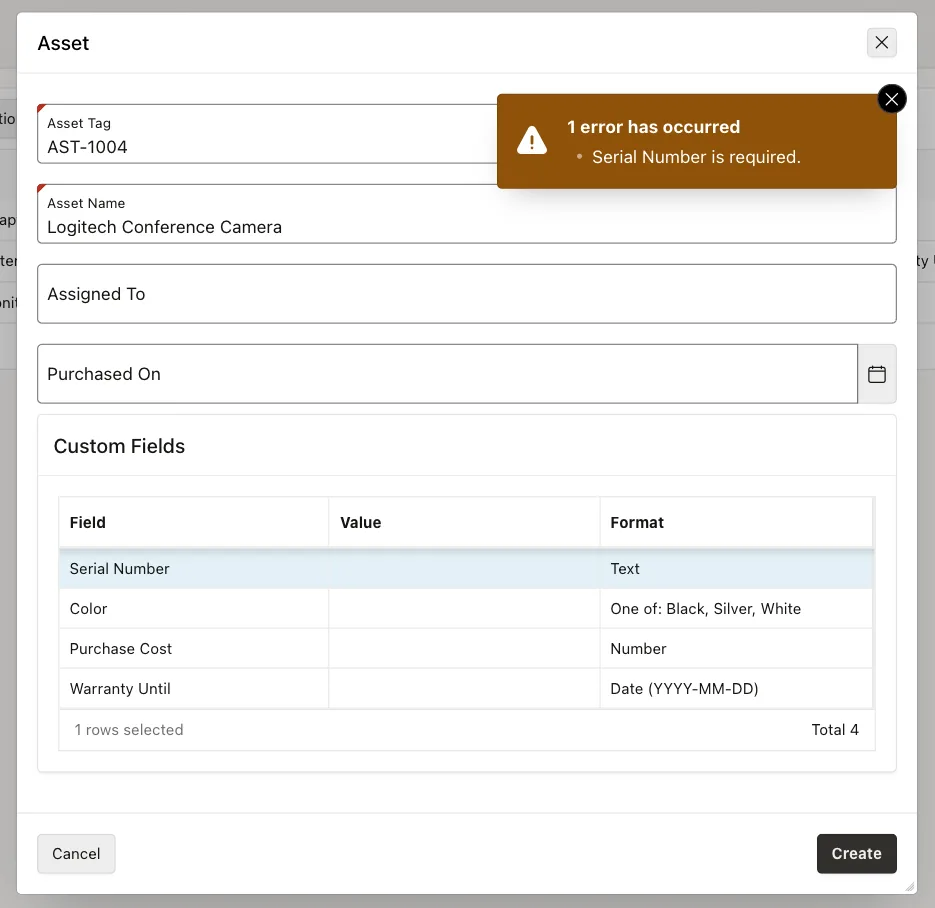Click the warning triangle icon in the error banner
The width and height of the screenshot is (935, 908).
(531, 141)
